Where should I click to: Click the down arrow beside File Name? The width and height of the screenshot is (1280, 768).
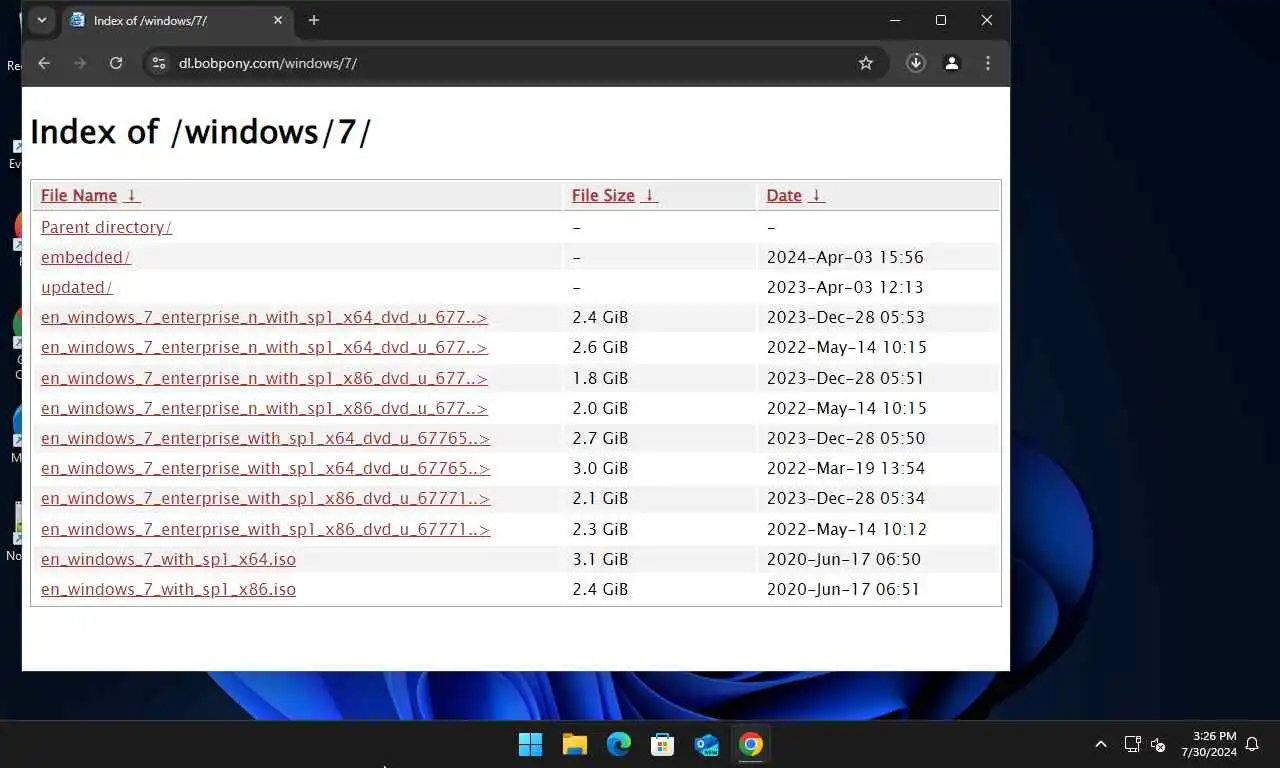click(x=133, y=195)
